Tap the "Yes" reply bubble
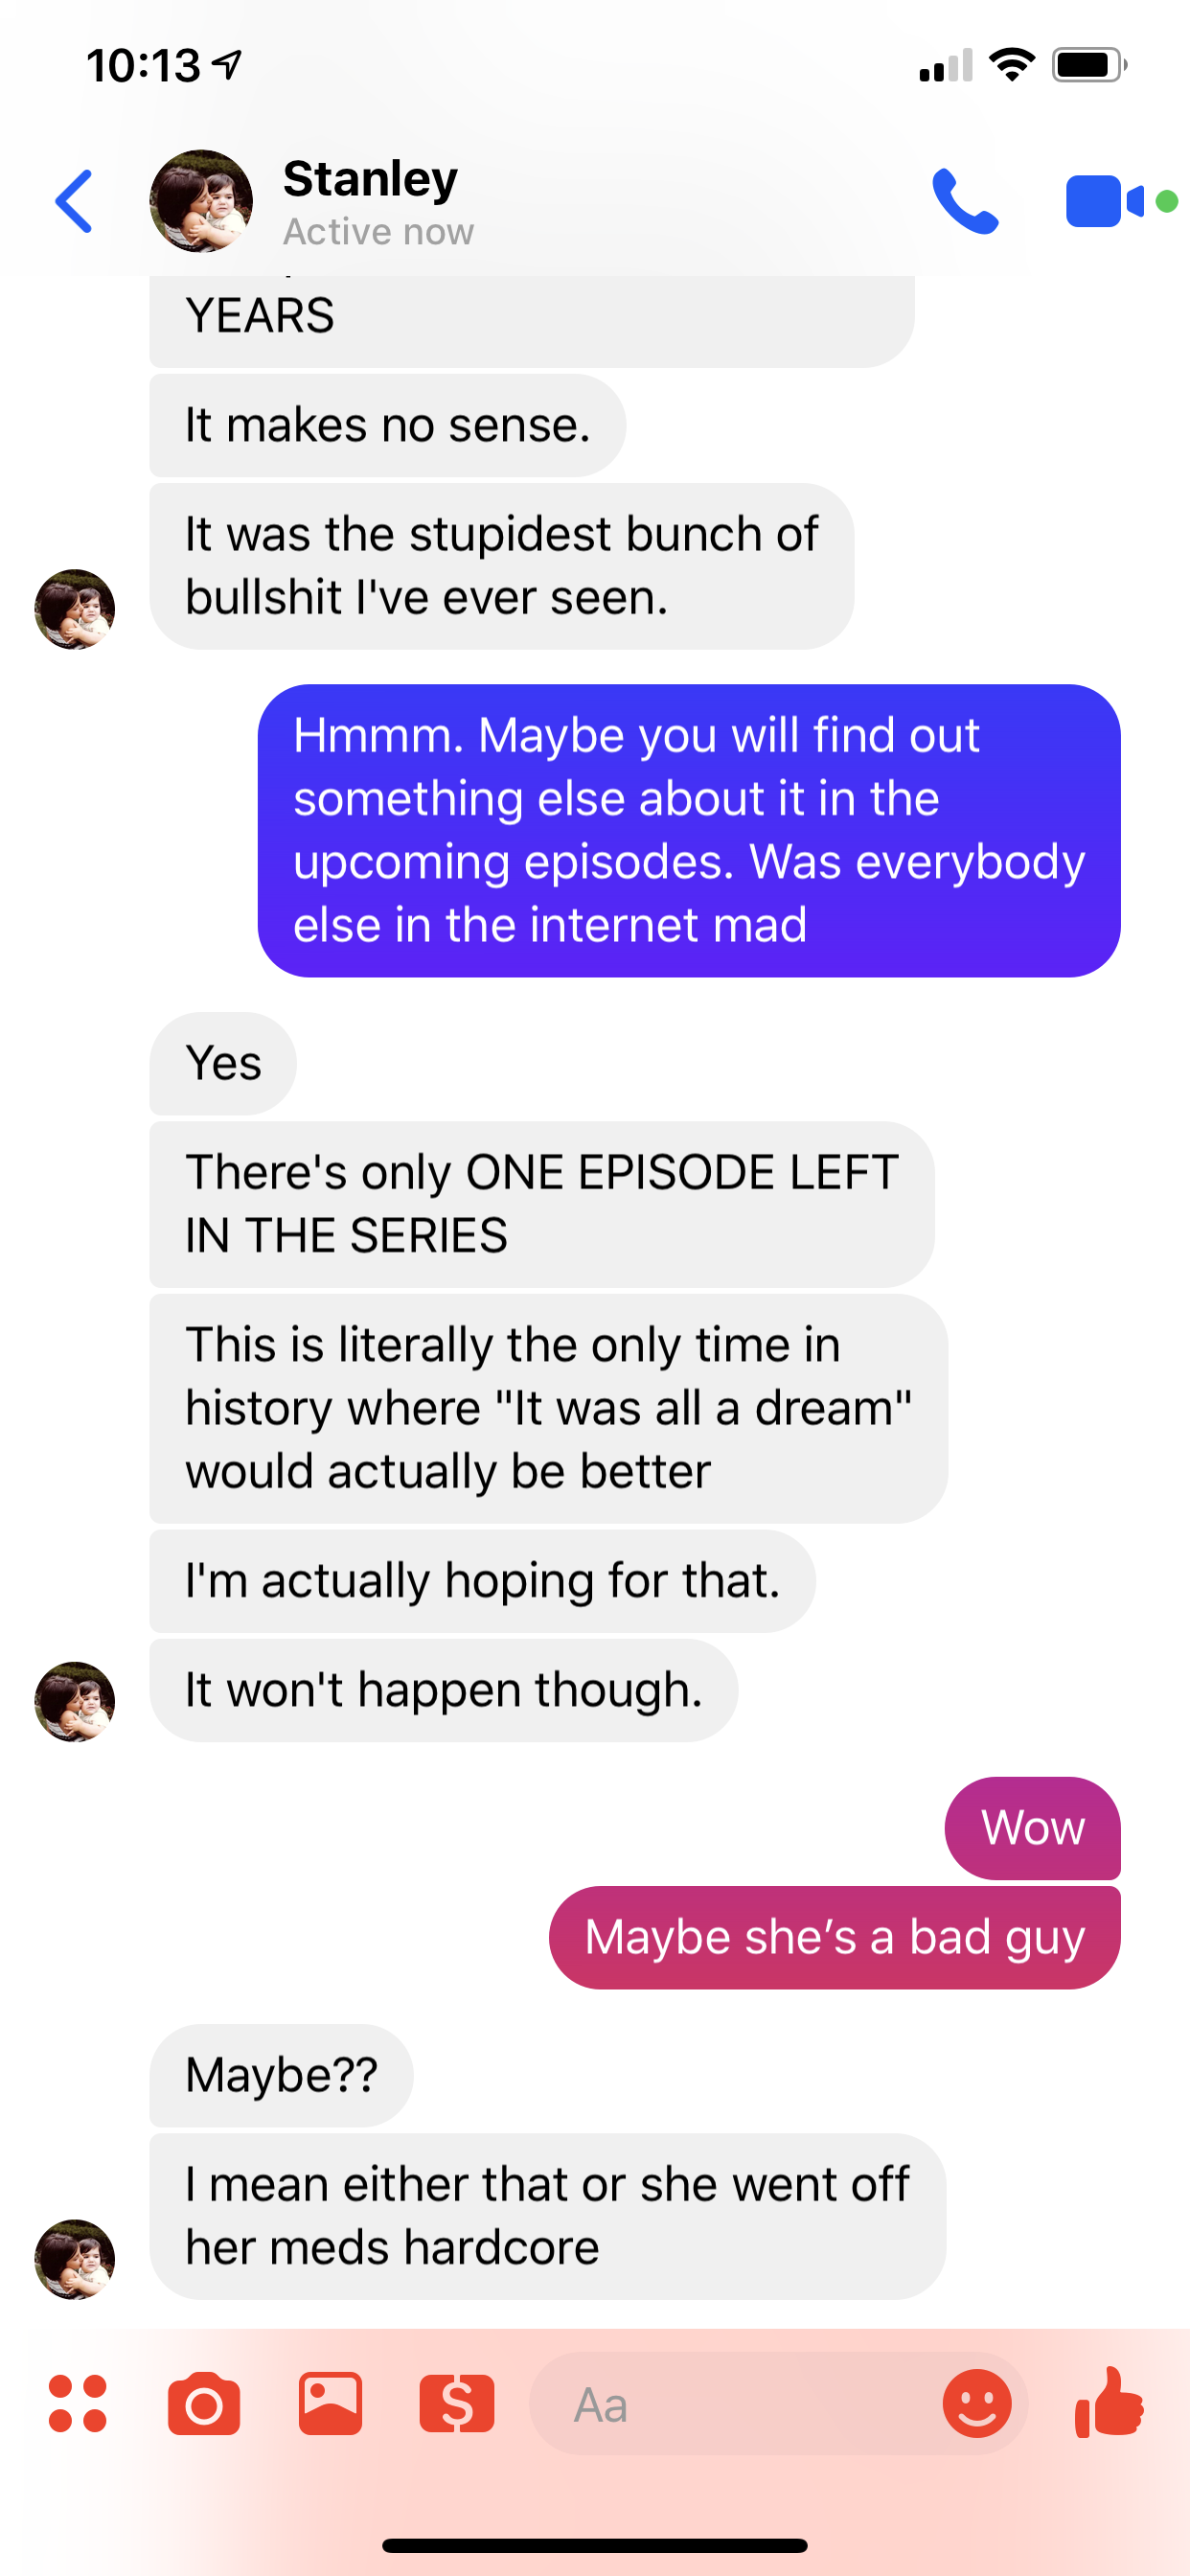Image resolution: width=1190 pixels, height=2576 pixels. [223, 1063]
